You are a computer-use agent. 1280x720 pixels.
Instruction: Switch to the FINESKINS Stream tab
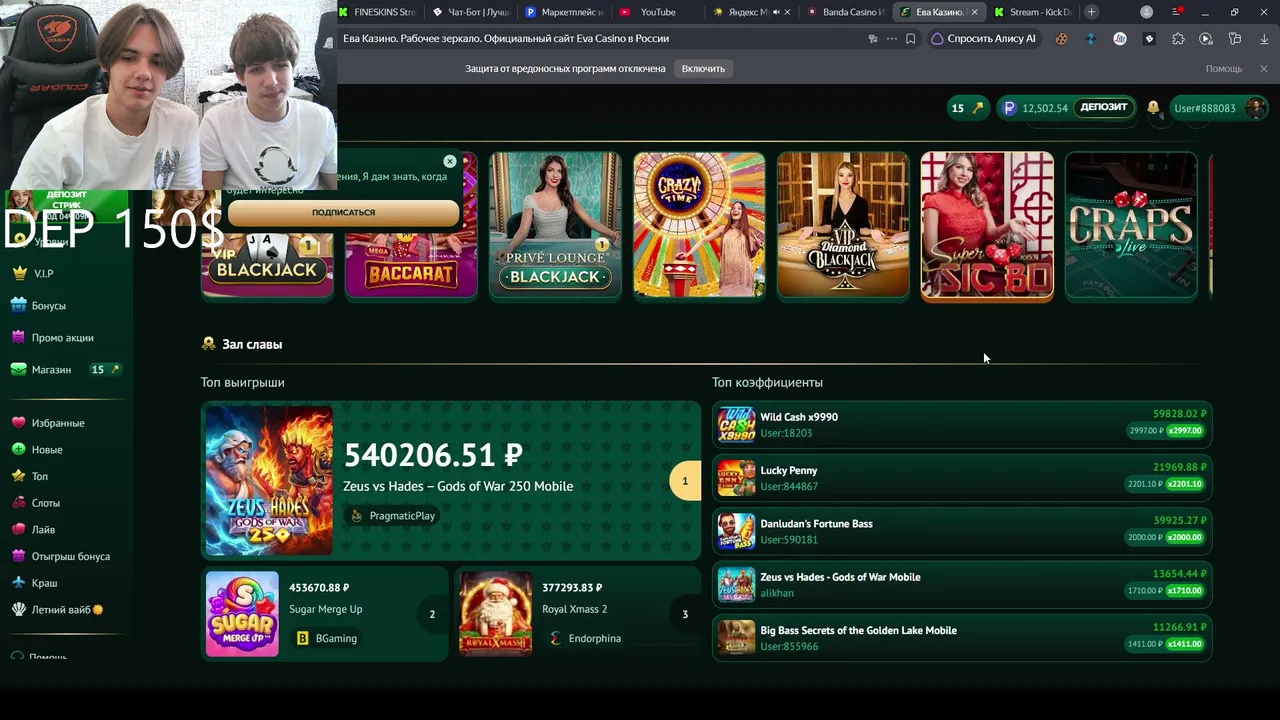click(377, 12)
